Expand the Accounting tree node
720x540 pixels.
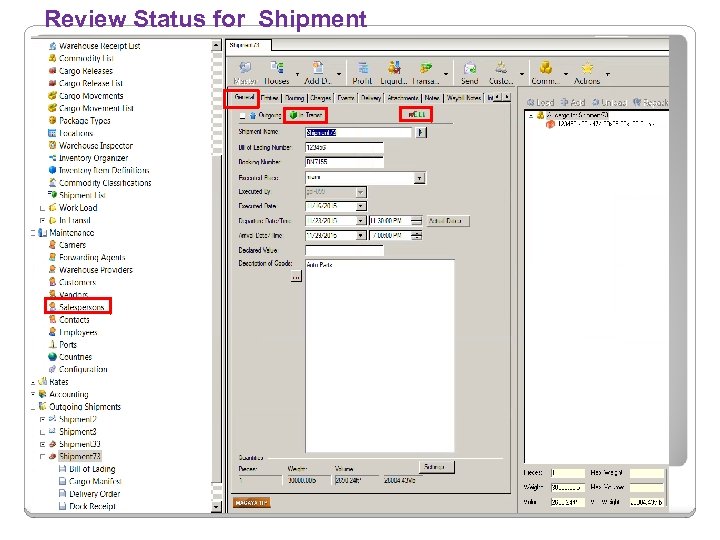33,394
